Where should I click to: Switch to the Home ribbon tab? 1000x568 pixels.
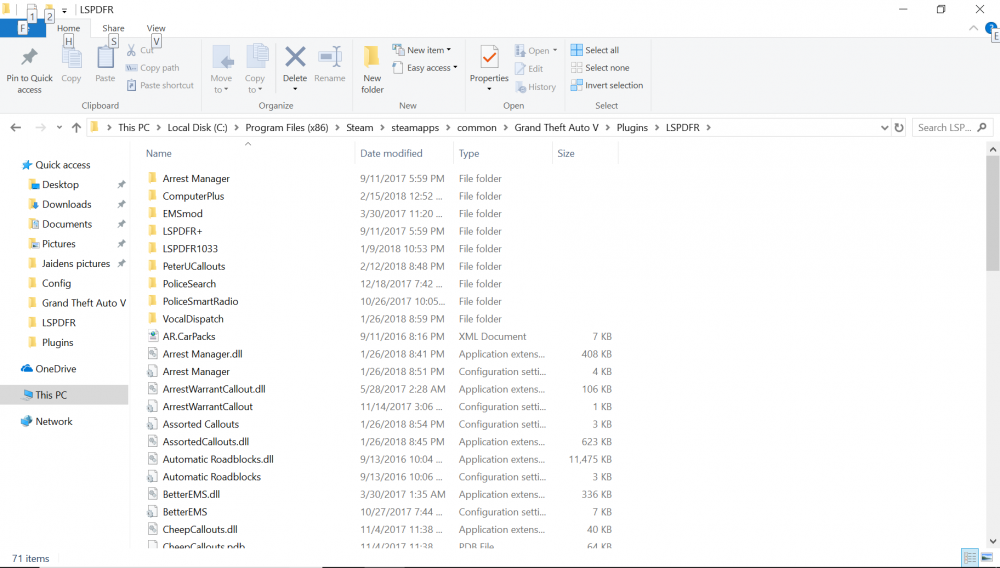(68, 28)
